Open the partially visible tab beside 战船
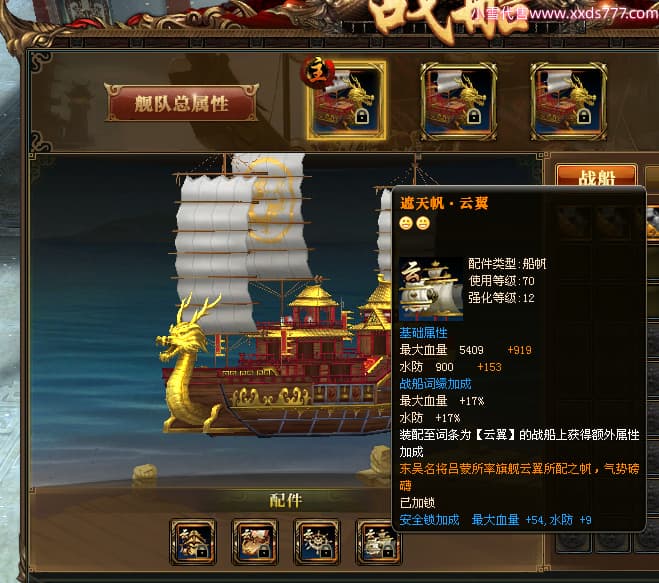 652,176
